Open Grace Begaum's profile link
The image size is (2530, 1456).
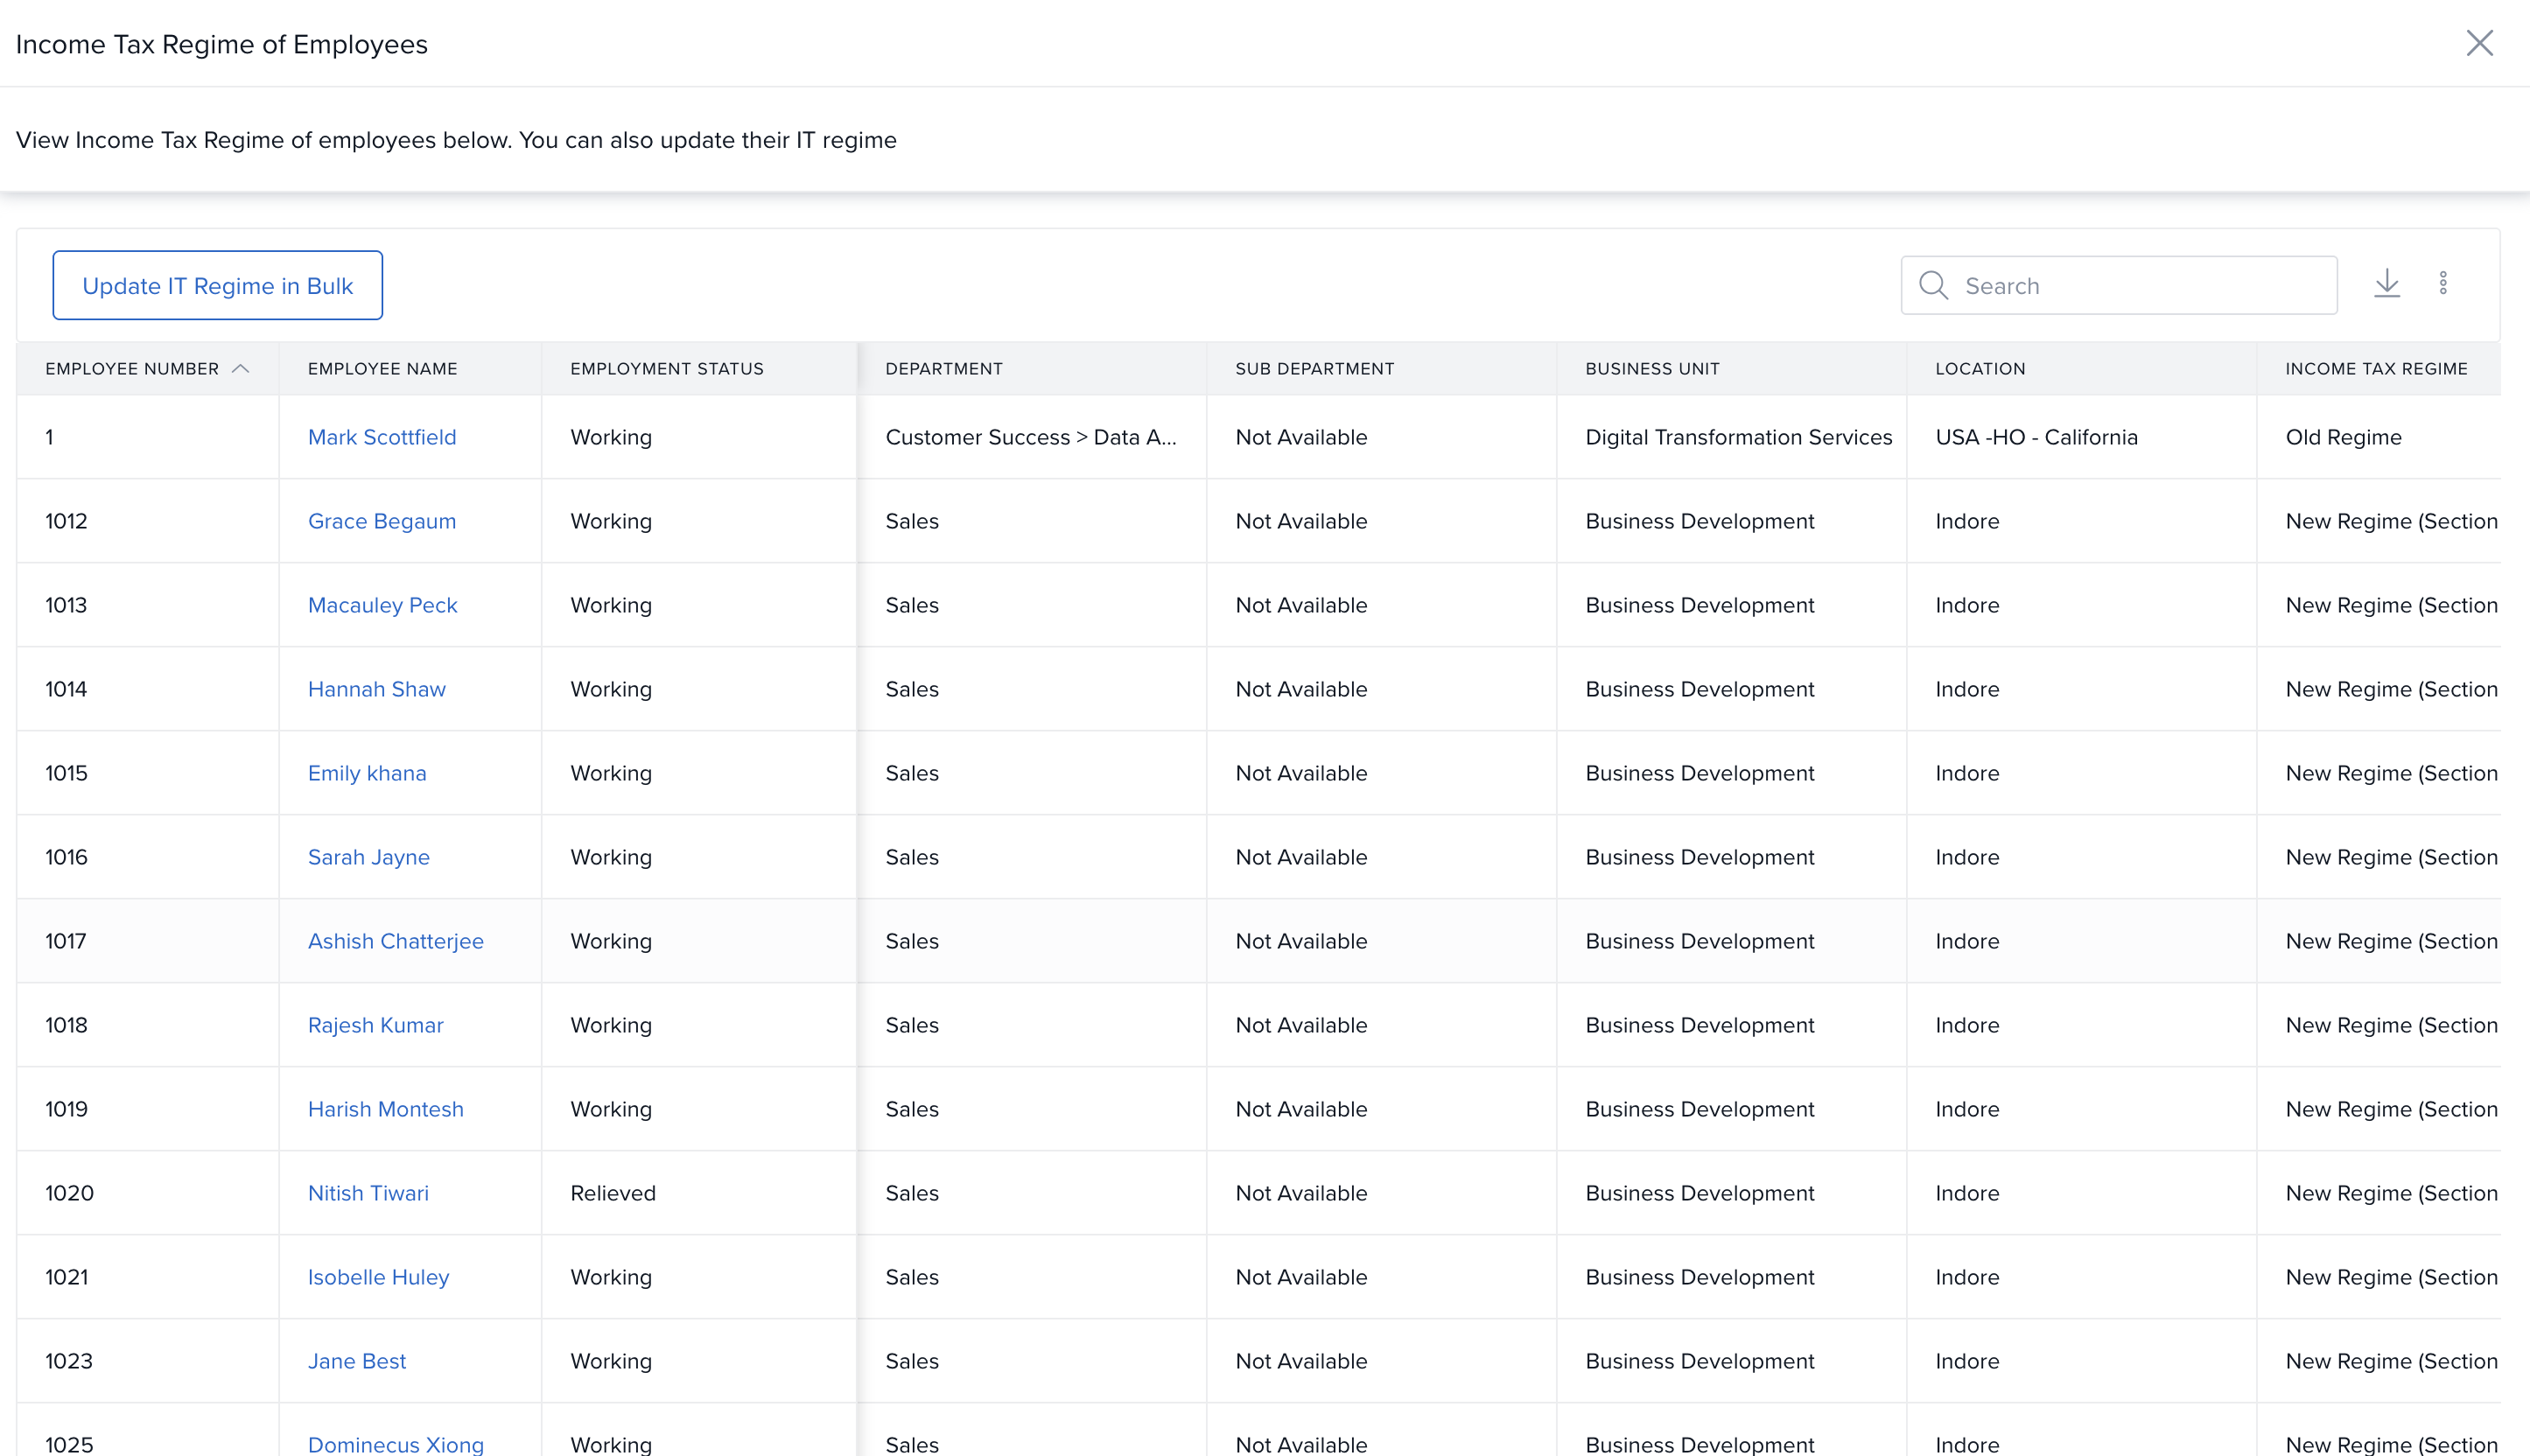(x=381, y=521)
